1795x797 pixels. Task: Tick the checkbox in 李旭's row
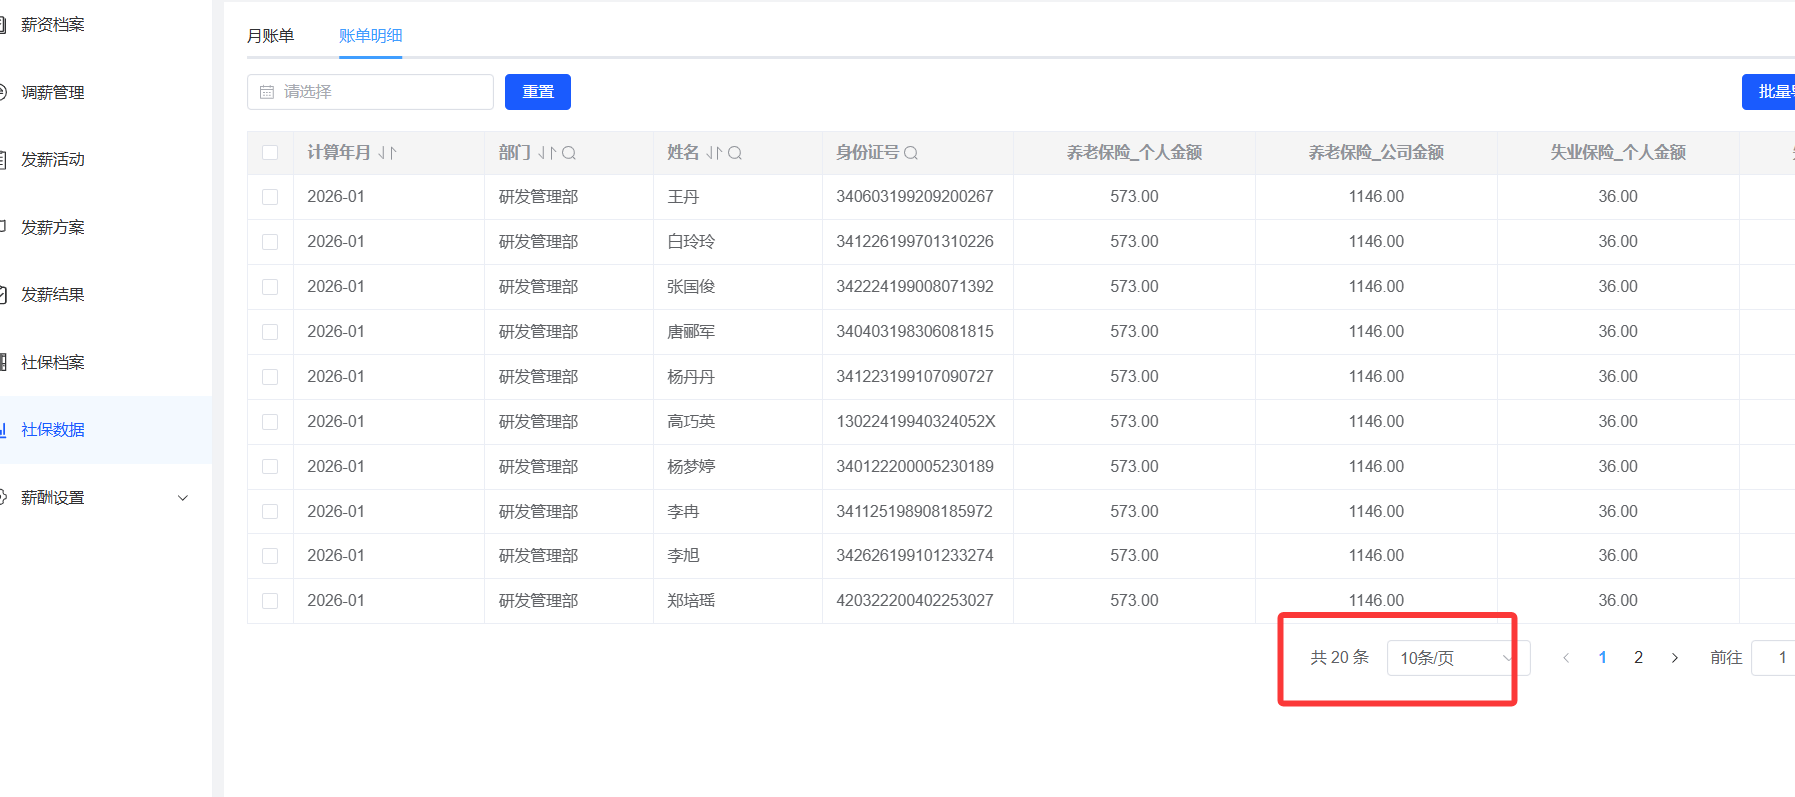270,556
